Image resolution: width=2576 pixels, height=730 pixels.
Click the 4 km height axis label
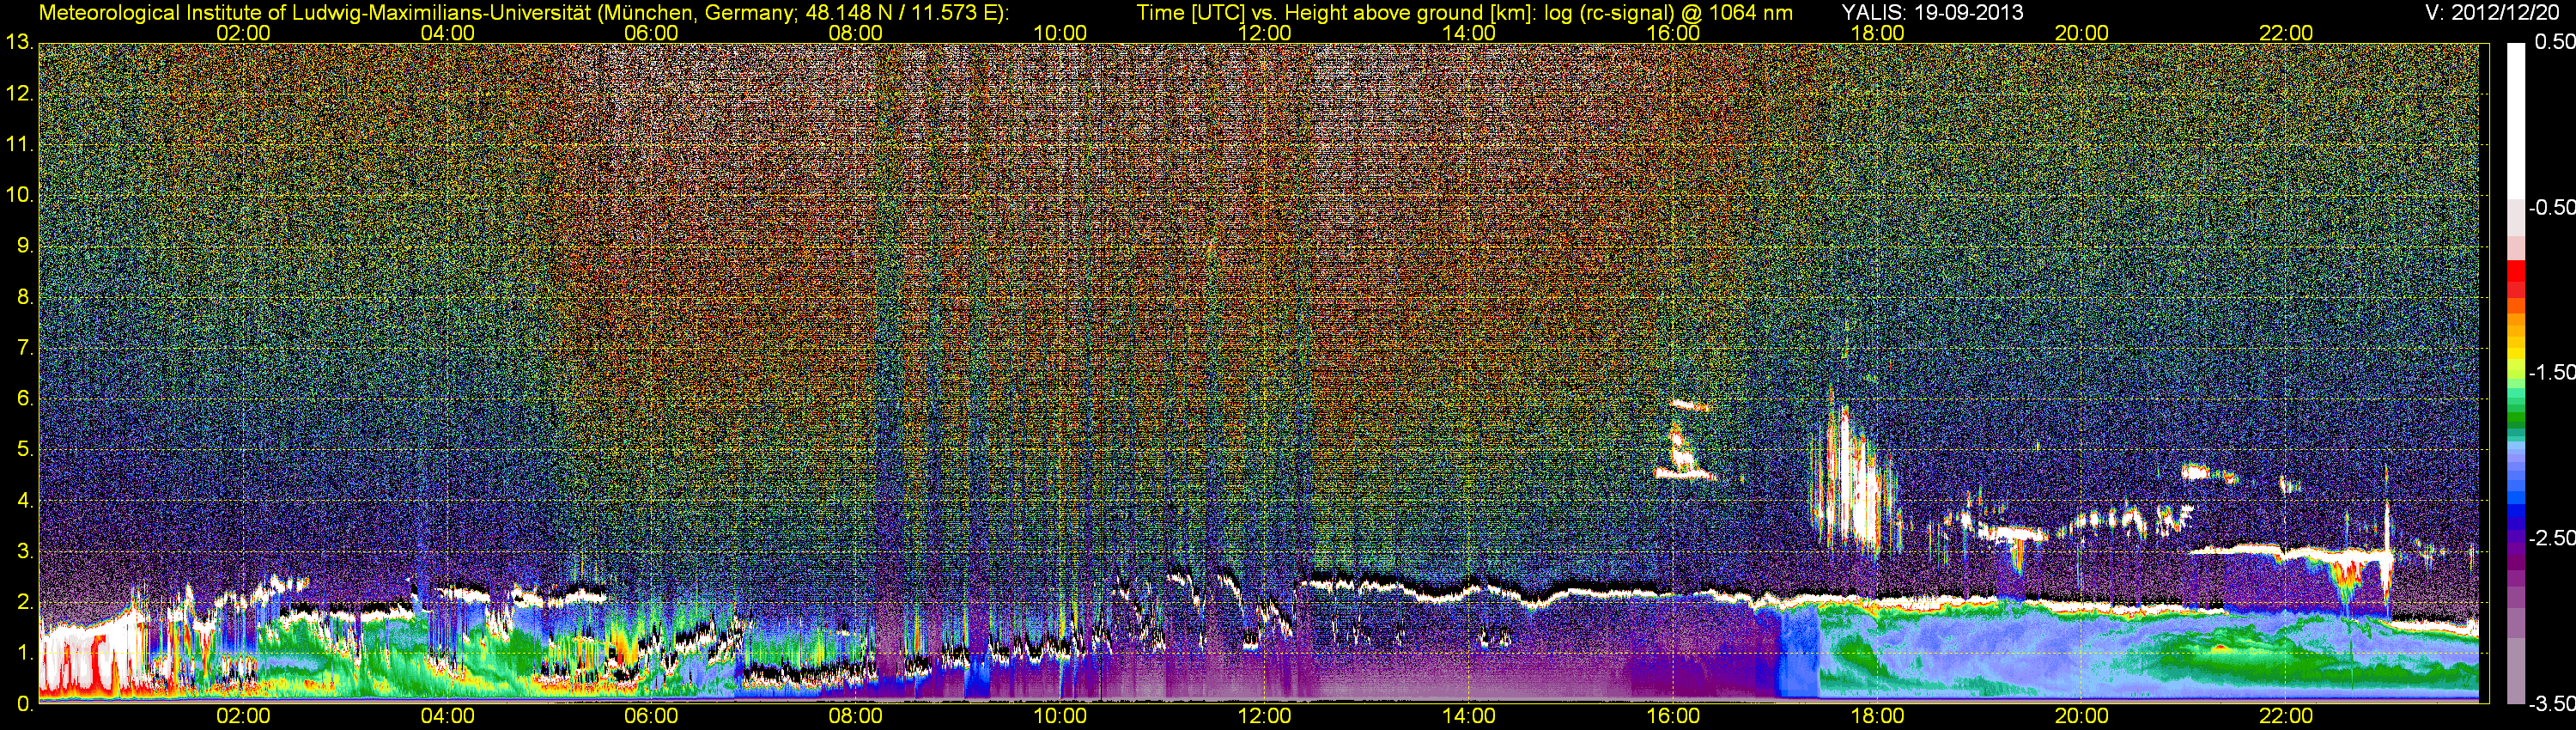(x=24, y=501)
